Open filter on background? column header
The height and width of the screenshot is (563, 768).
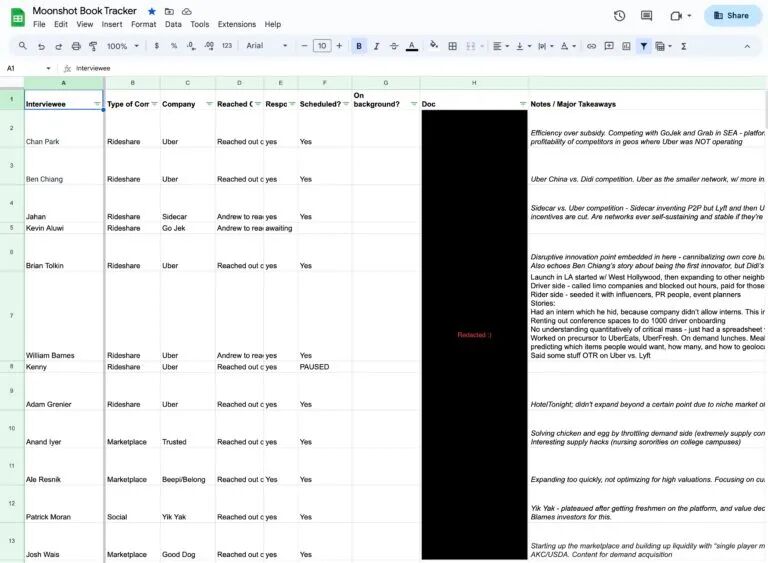[414, 104]
